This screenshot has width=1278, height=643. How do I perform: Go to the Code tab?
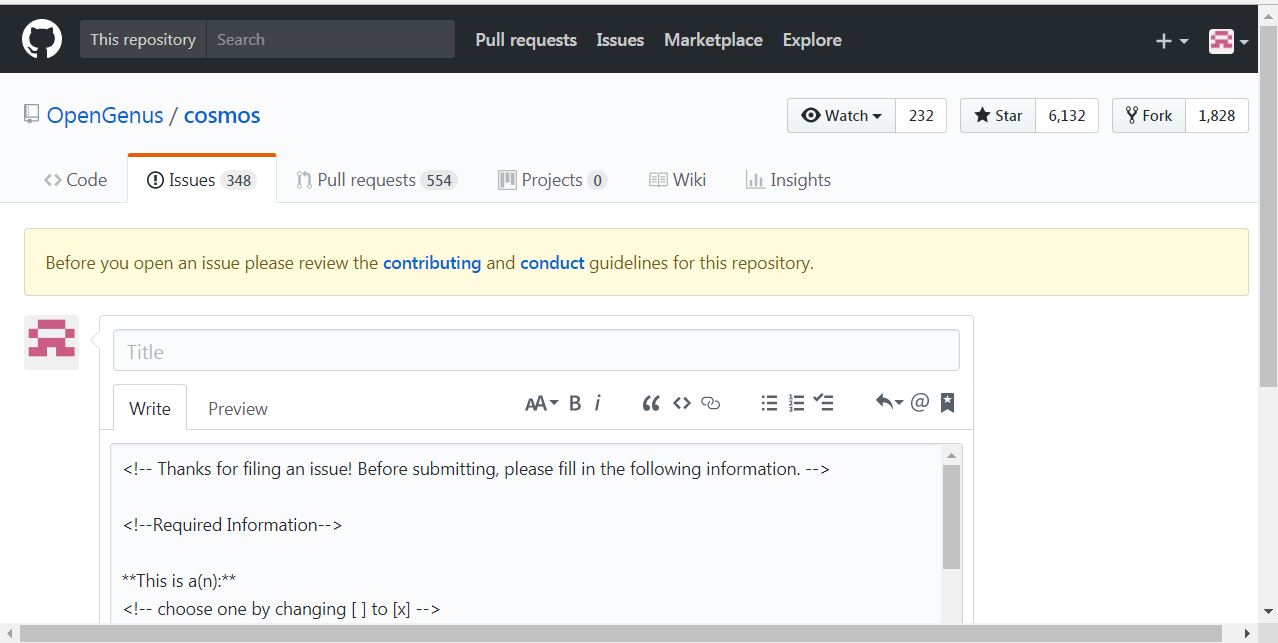coord(76,180)
